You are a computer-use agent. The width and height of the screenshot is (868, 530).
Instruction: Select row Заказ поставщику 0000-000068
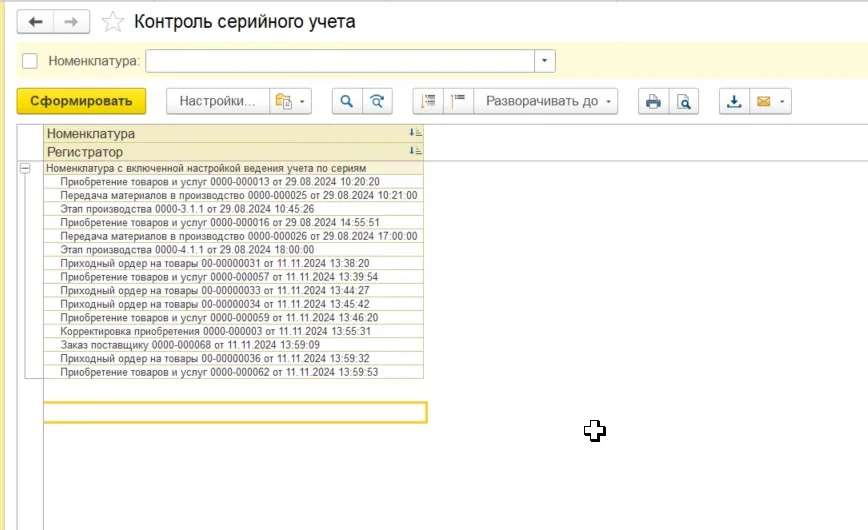[234, 344]
